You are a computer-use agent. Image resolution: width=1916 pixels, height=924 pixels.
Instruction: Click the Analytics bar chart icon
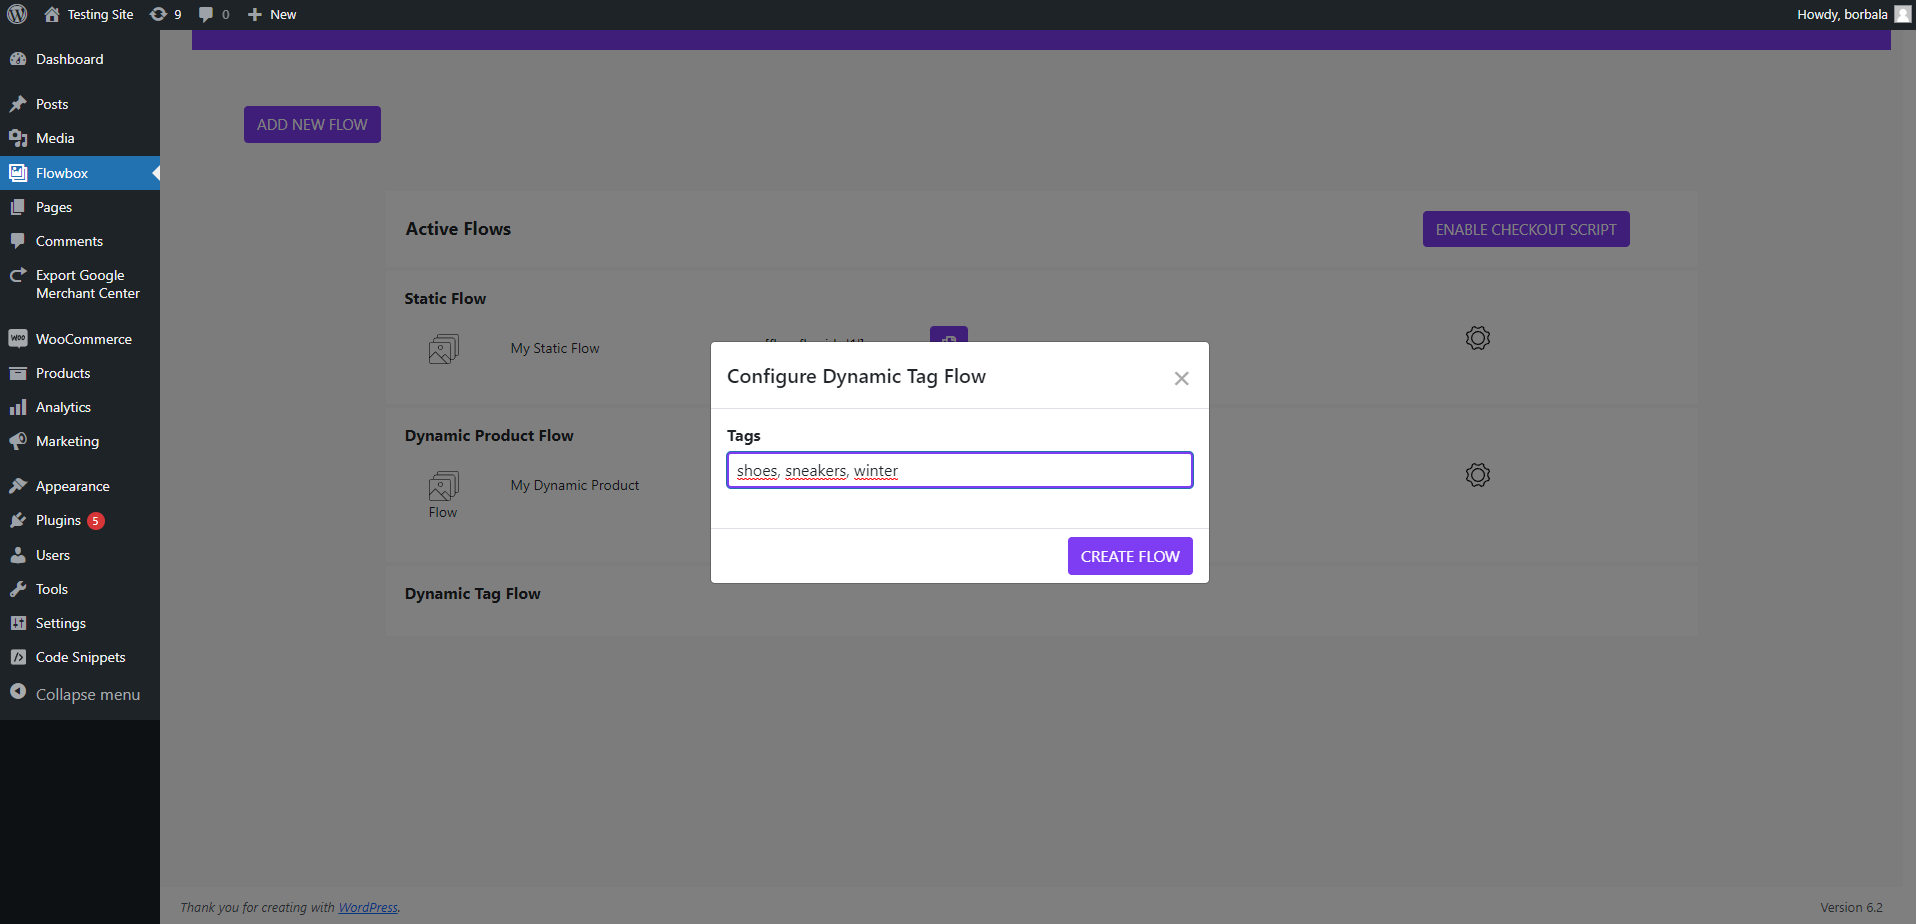tap(18, 407)
